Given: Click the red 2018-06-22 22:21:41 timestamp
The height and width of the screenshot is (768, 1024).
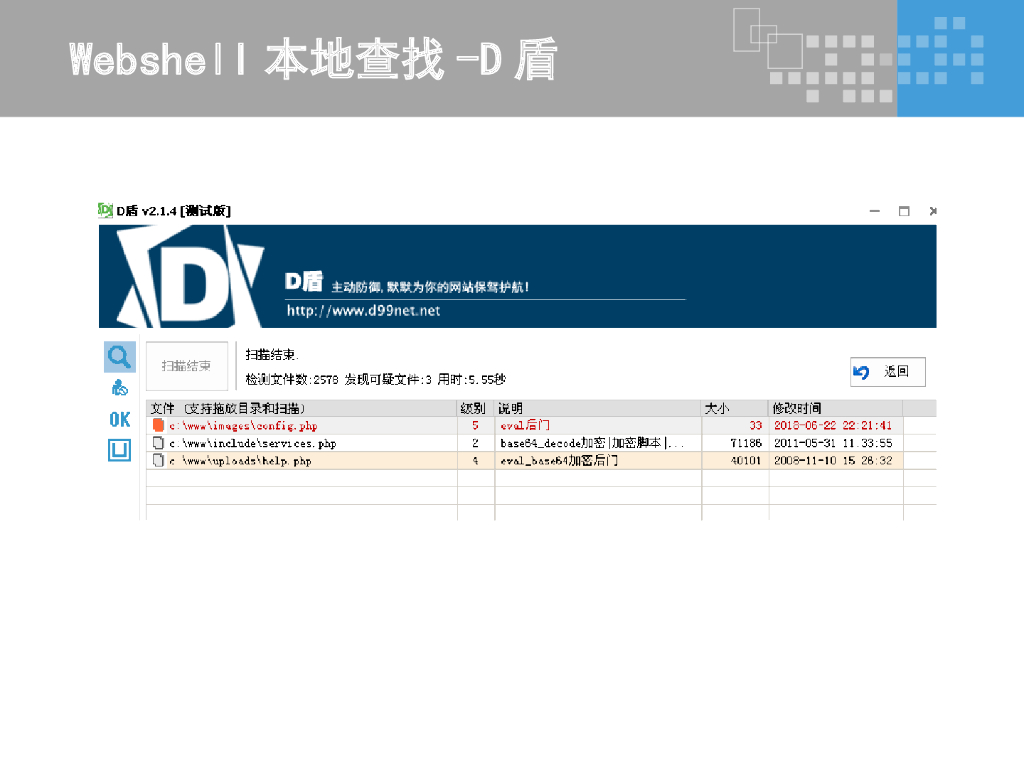Looking at the screenshot, I should pos(833,425).
